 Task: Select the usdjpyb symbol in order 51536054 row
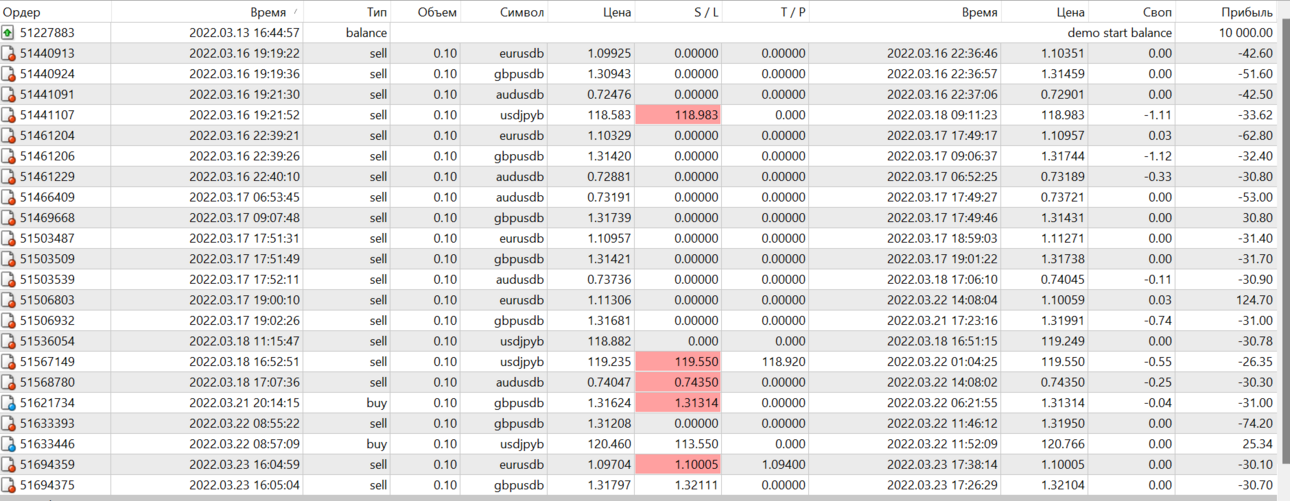tap(520, 341)
